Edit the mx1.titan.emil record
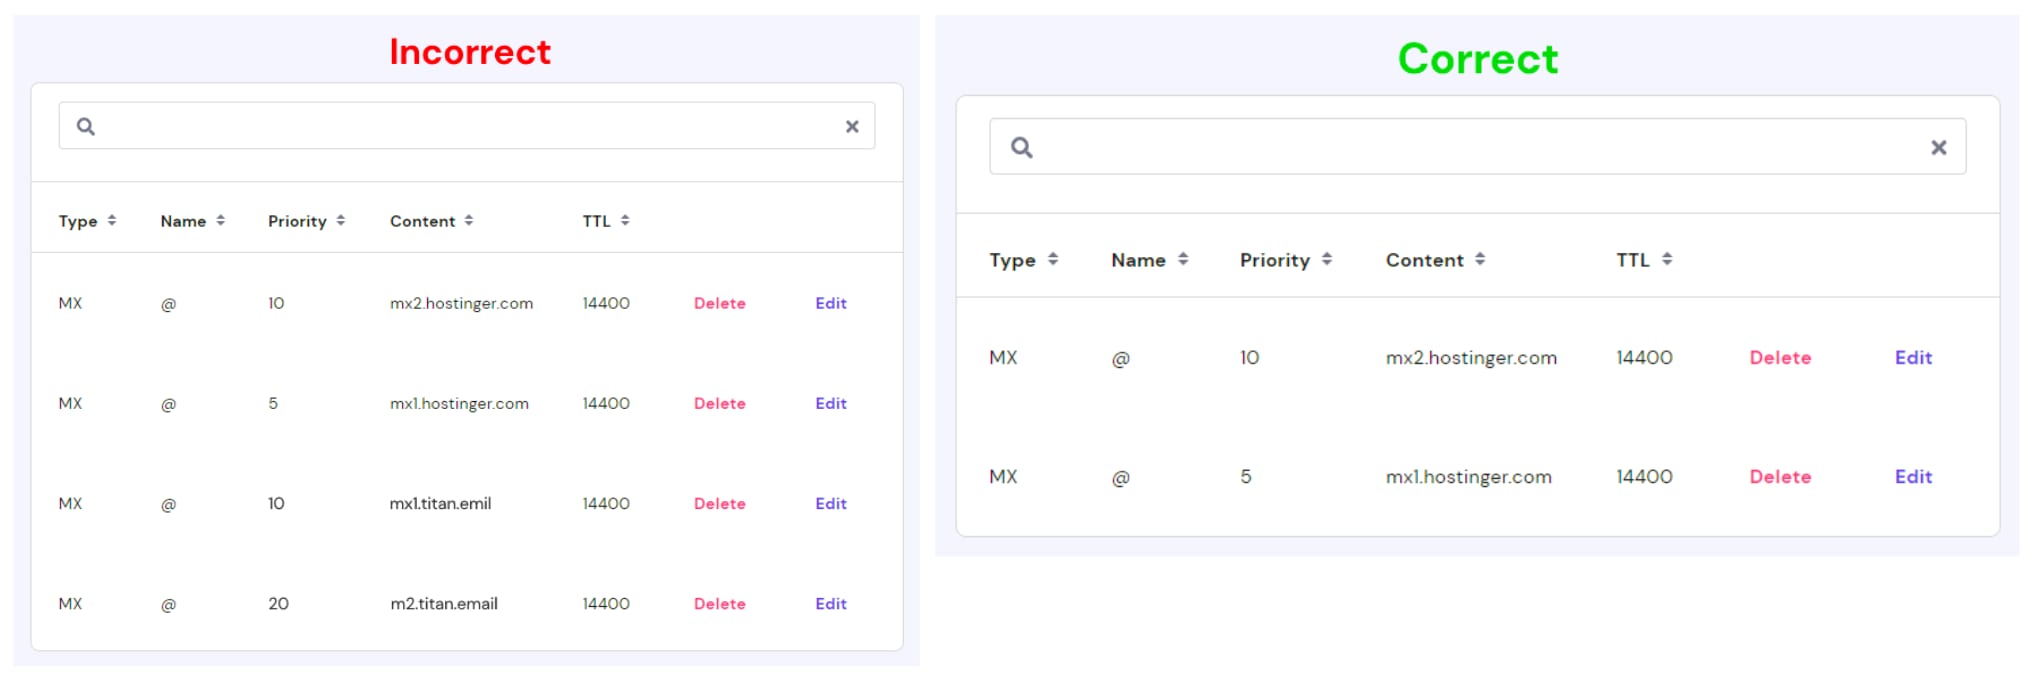This screenshot has width=2030, height=684. 831,503
